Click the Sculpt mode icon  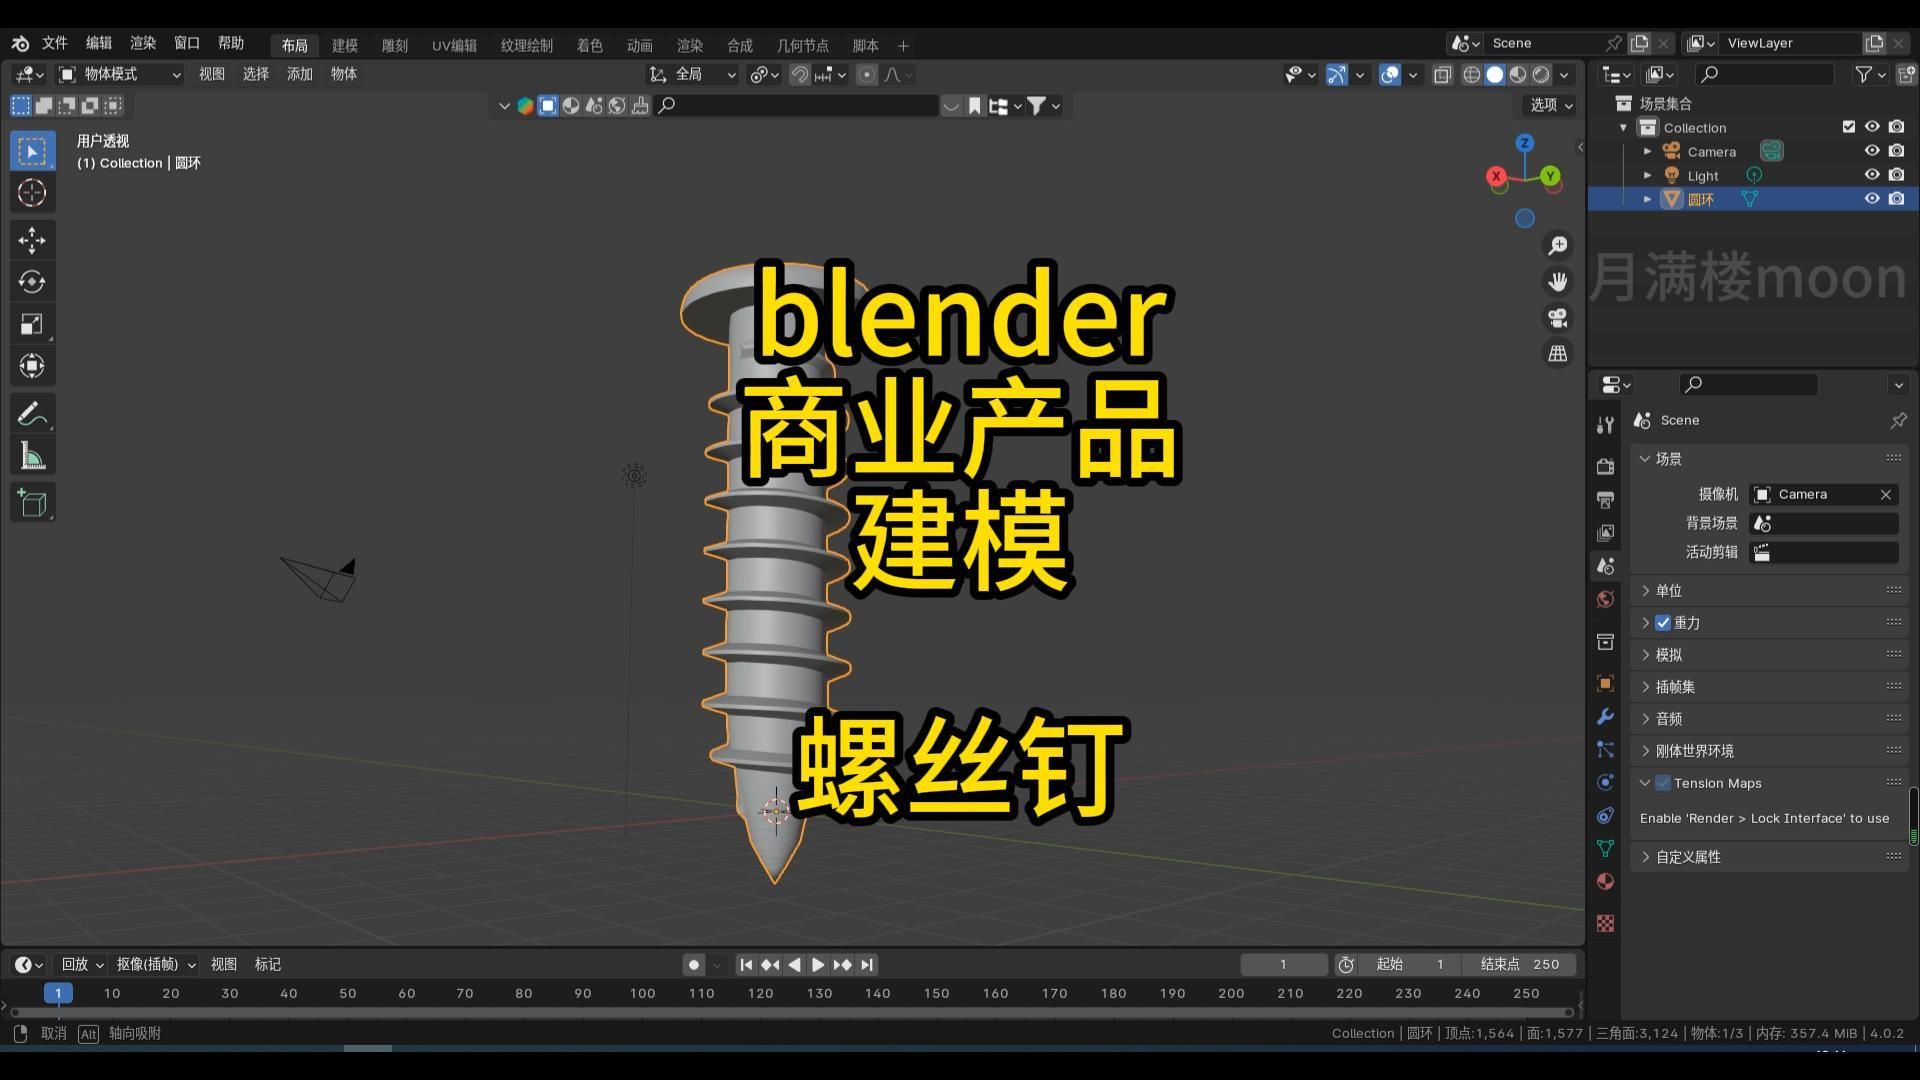click(x=393, y=44)
